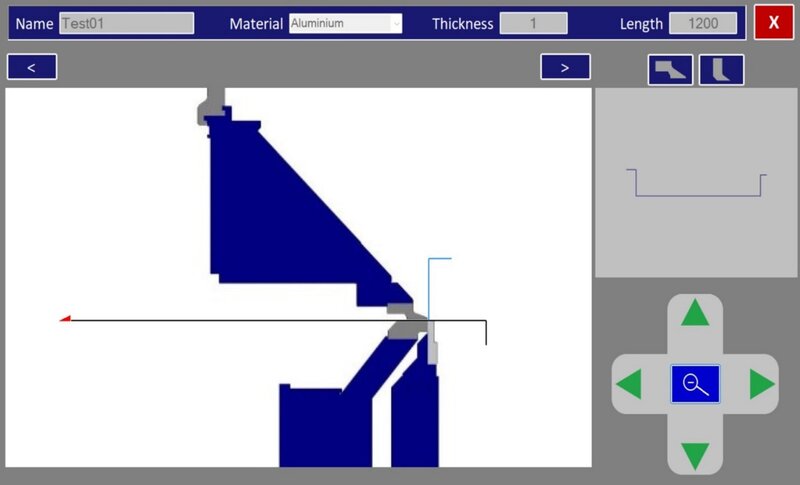Click the Thickness value field
The width and height of the screenshot is (800, 485).
tap(534, 23)
